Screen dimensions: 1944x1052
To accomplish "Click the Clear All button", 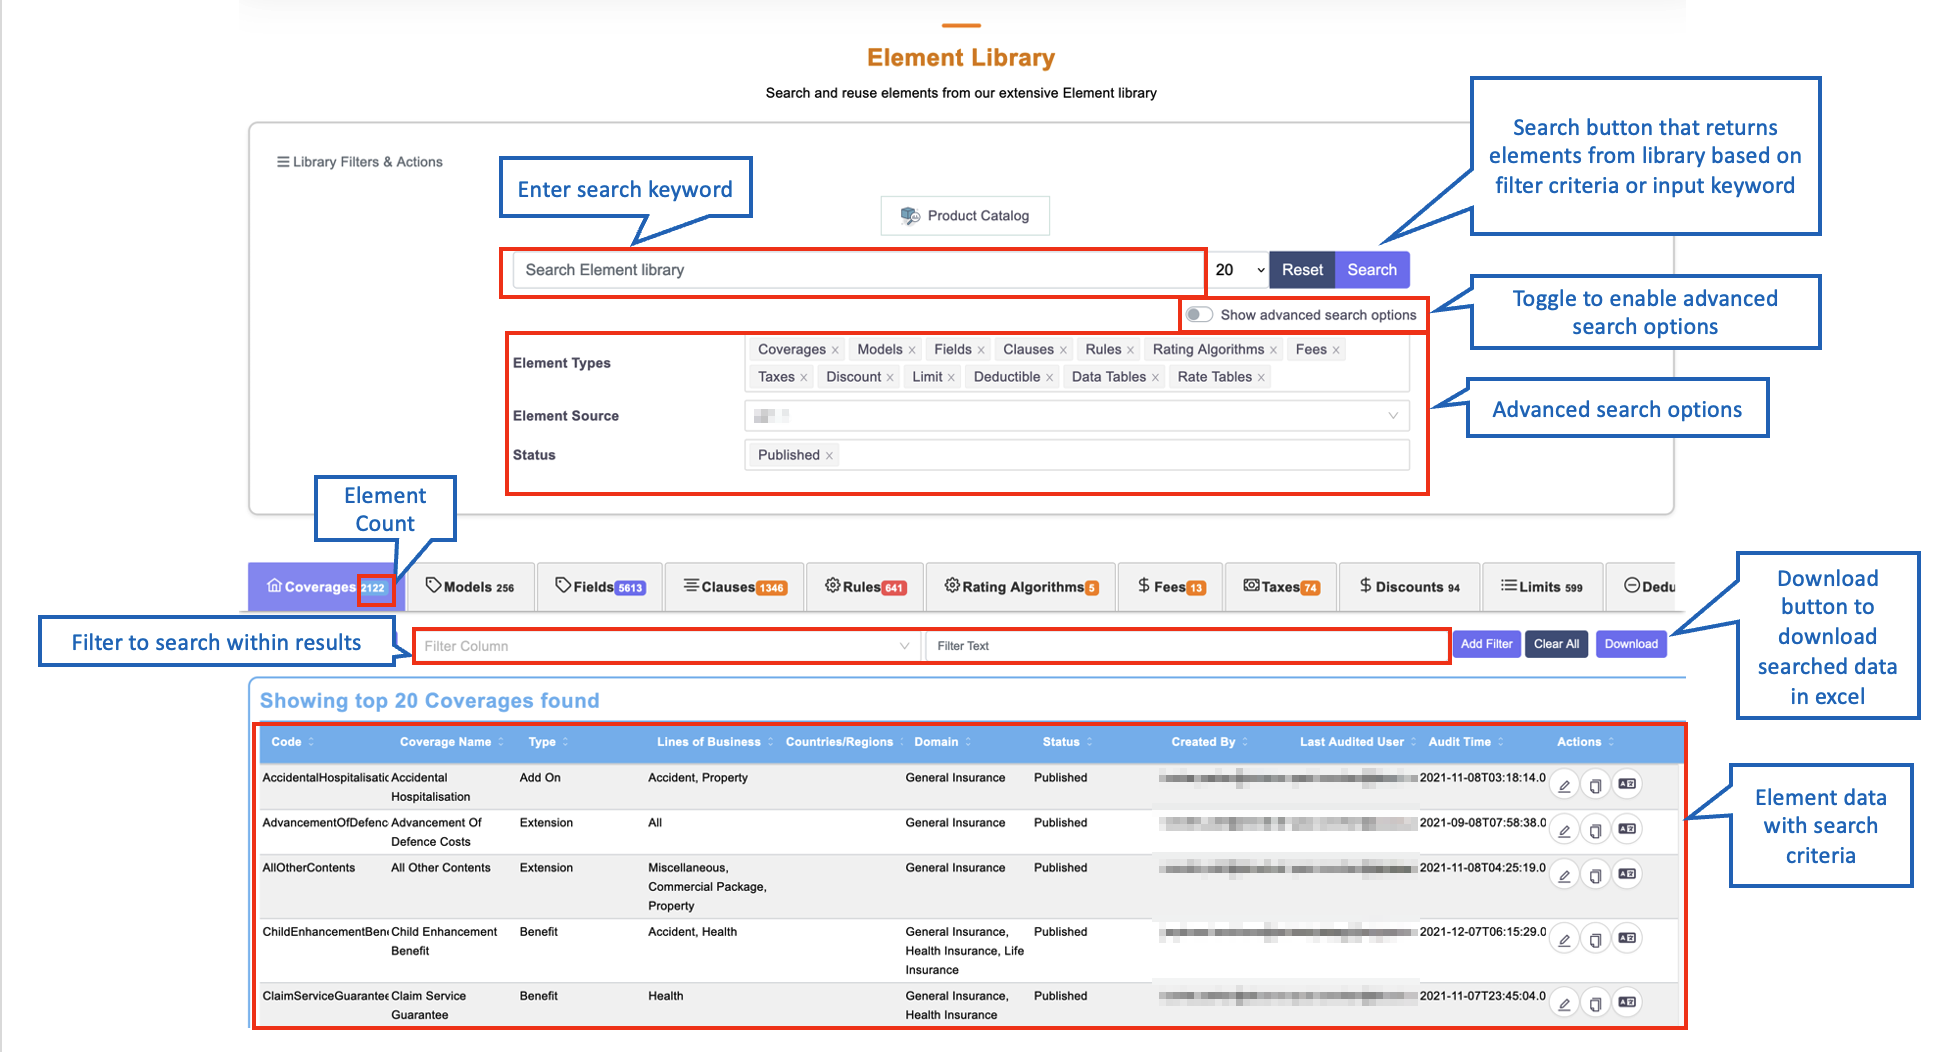I will click(x=1557, y=644).
